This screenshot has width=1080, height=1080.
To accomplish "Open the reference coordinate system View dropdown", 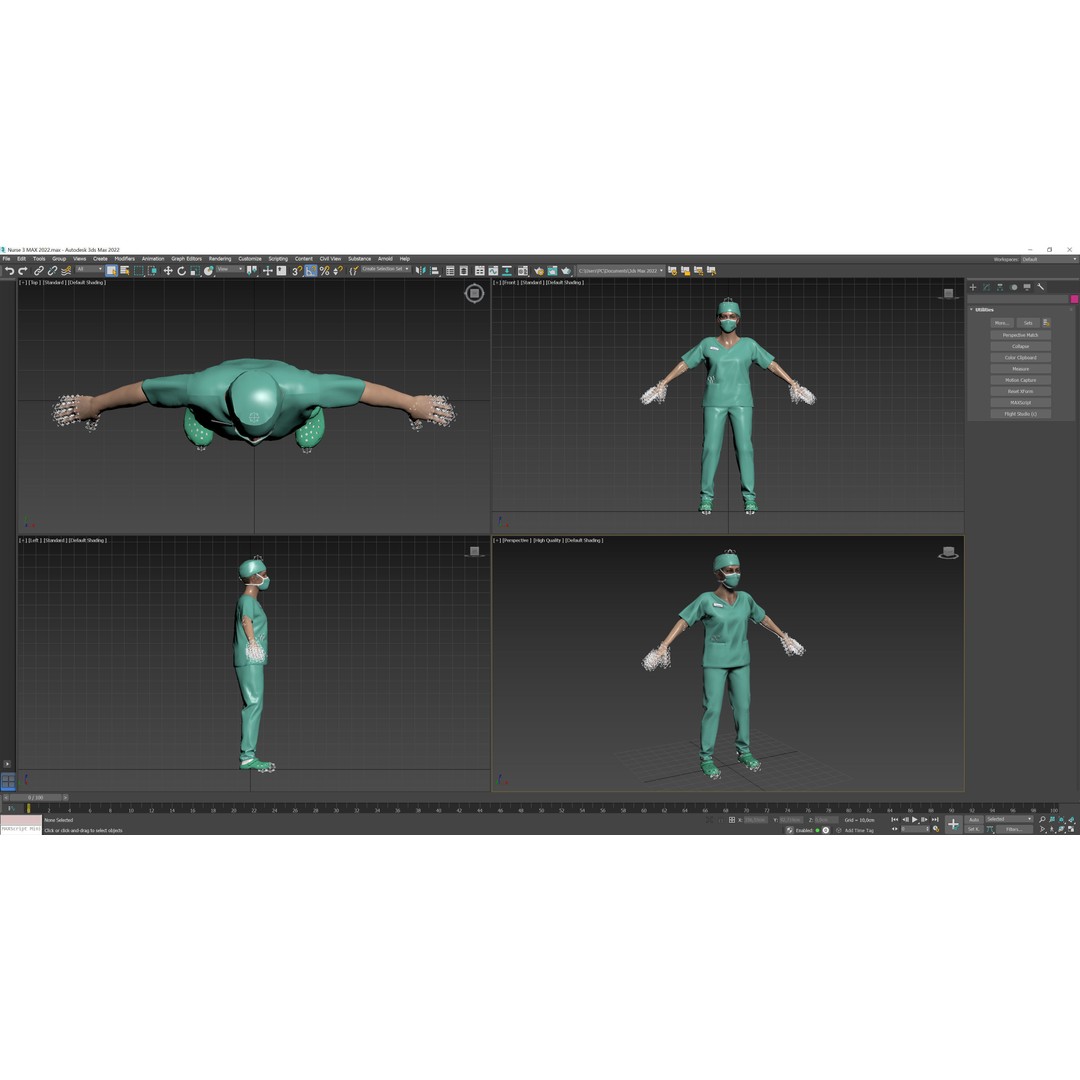I will tap(230, 269).
